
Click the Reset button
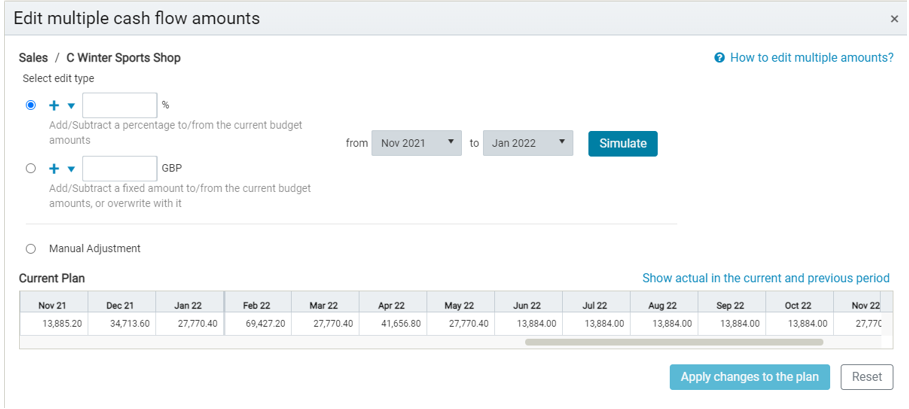[867, 377]
